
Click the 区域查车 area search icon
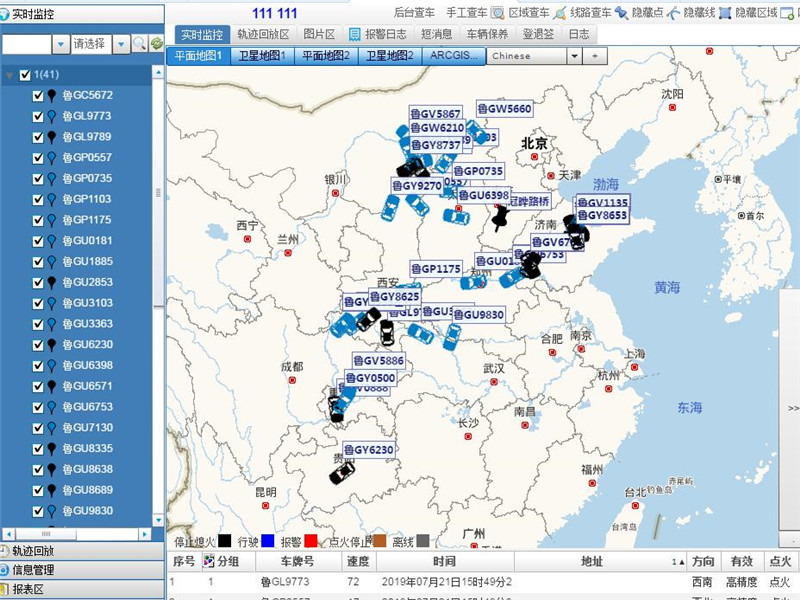497,13
